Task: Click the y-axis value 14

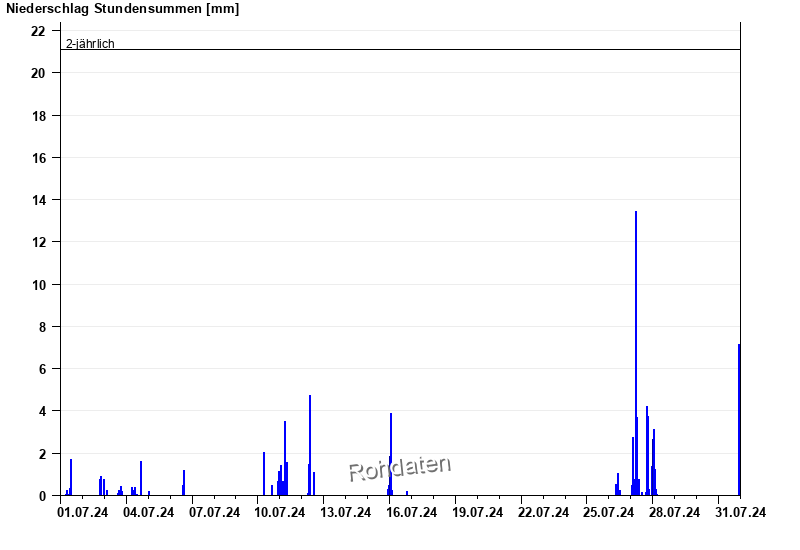Action: pos(38,200)
